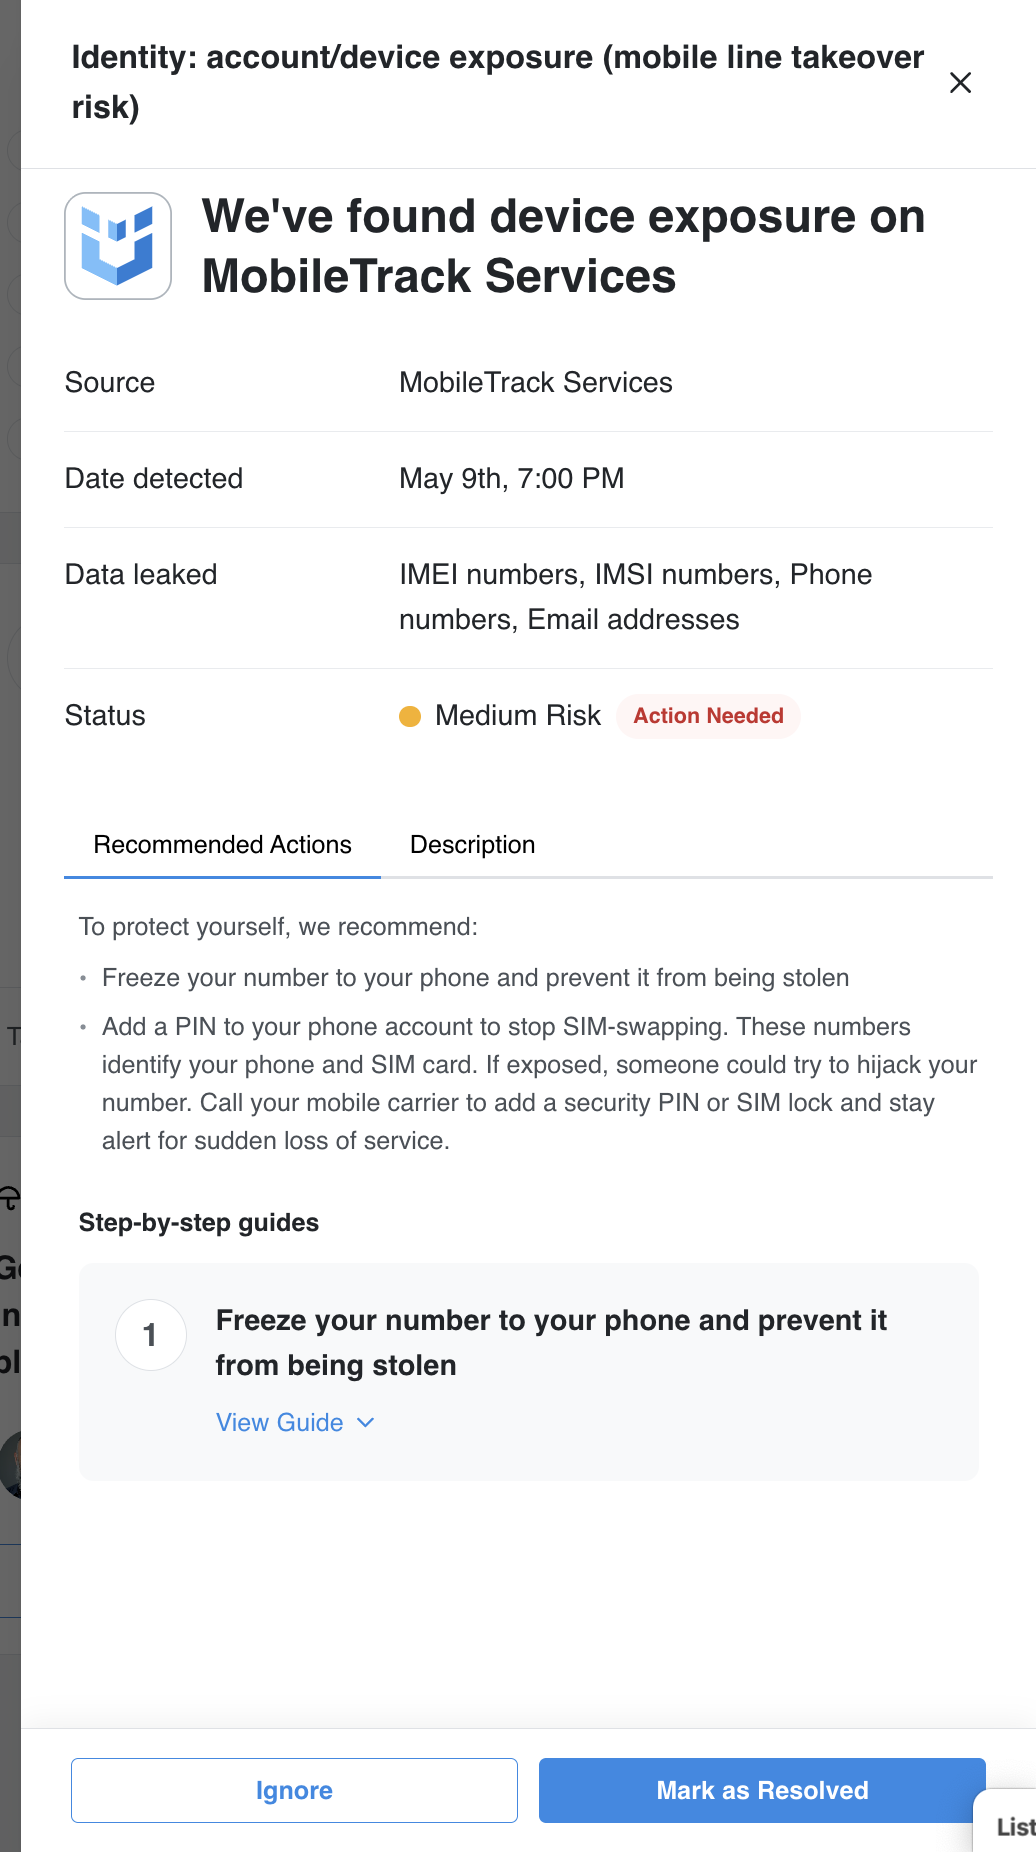The image size is (1036, 1852).
Task: Close the identity exposure alert panel
Action: point(960,83)
